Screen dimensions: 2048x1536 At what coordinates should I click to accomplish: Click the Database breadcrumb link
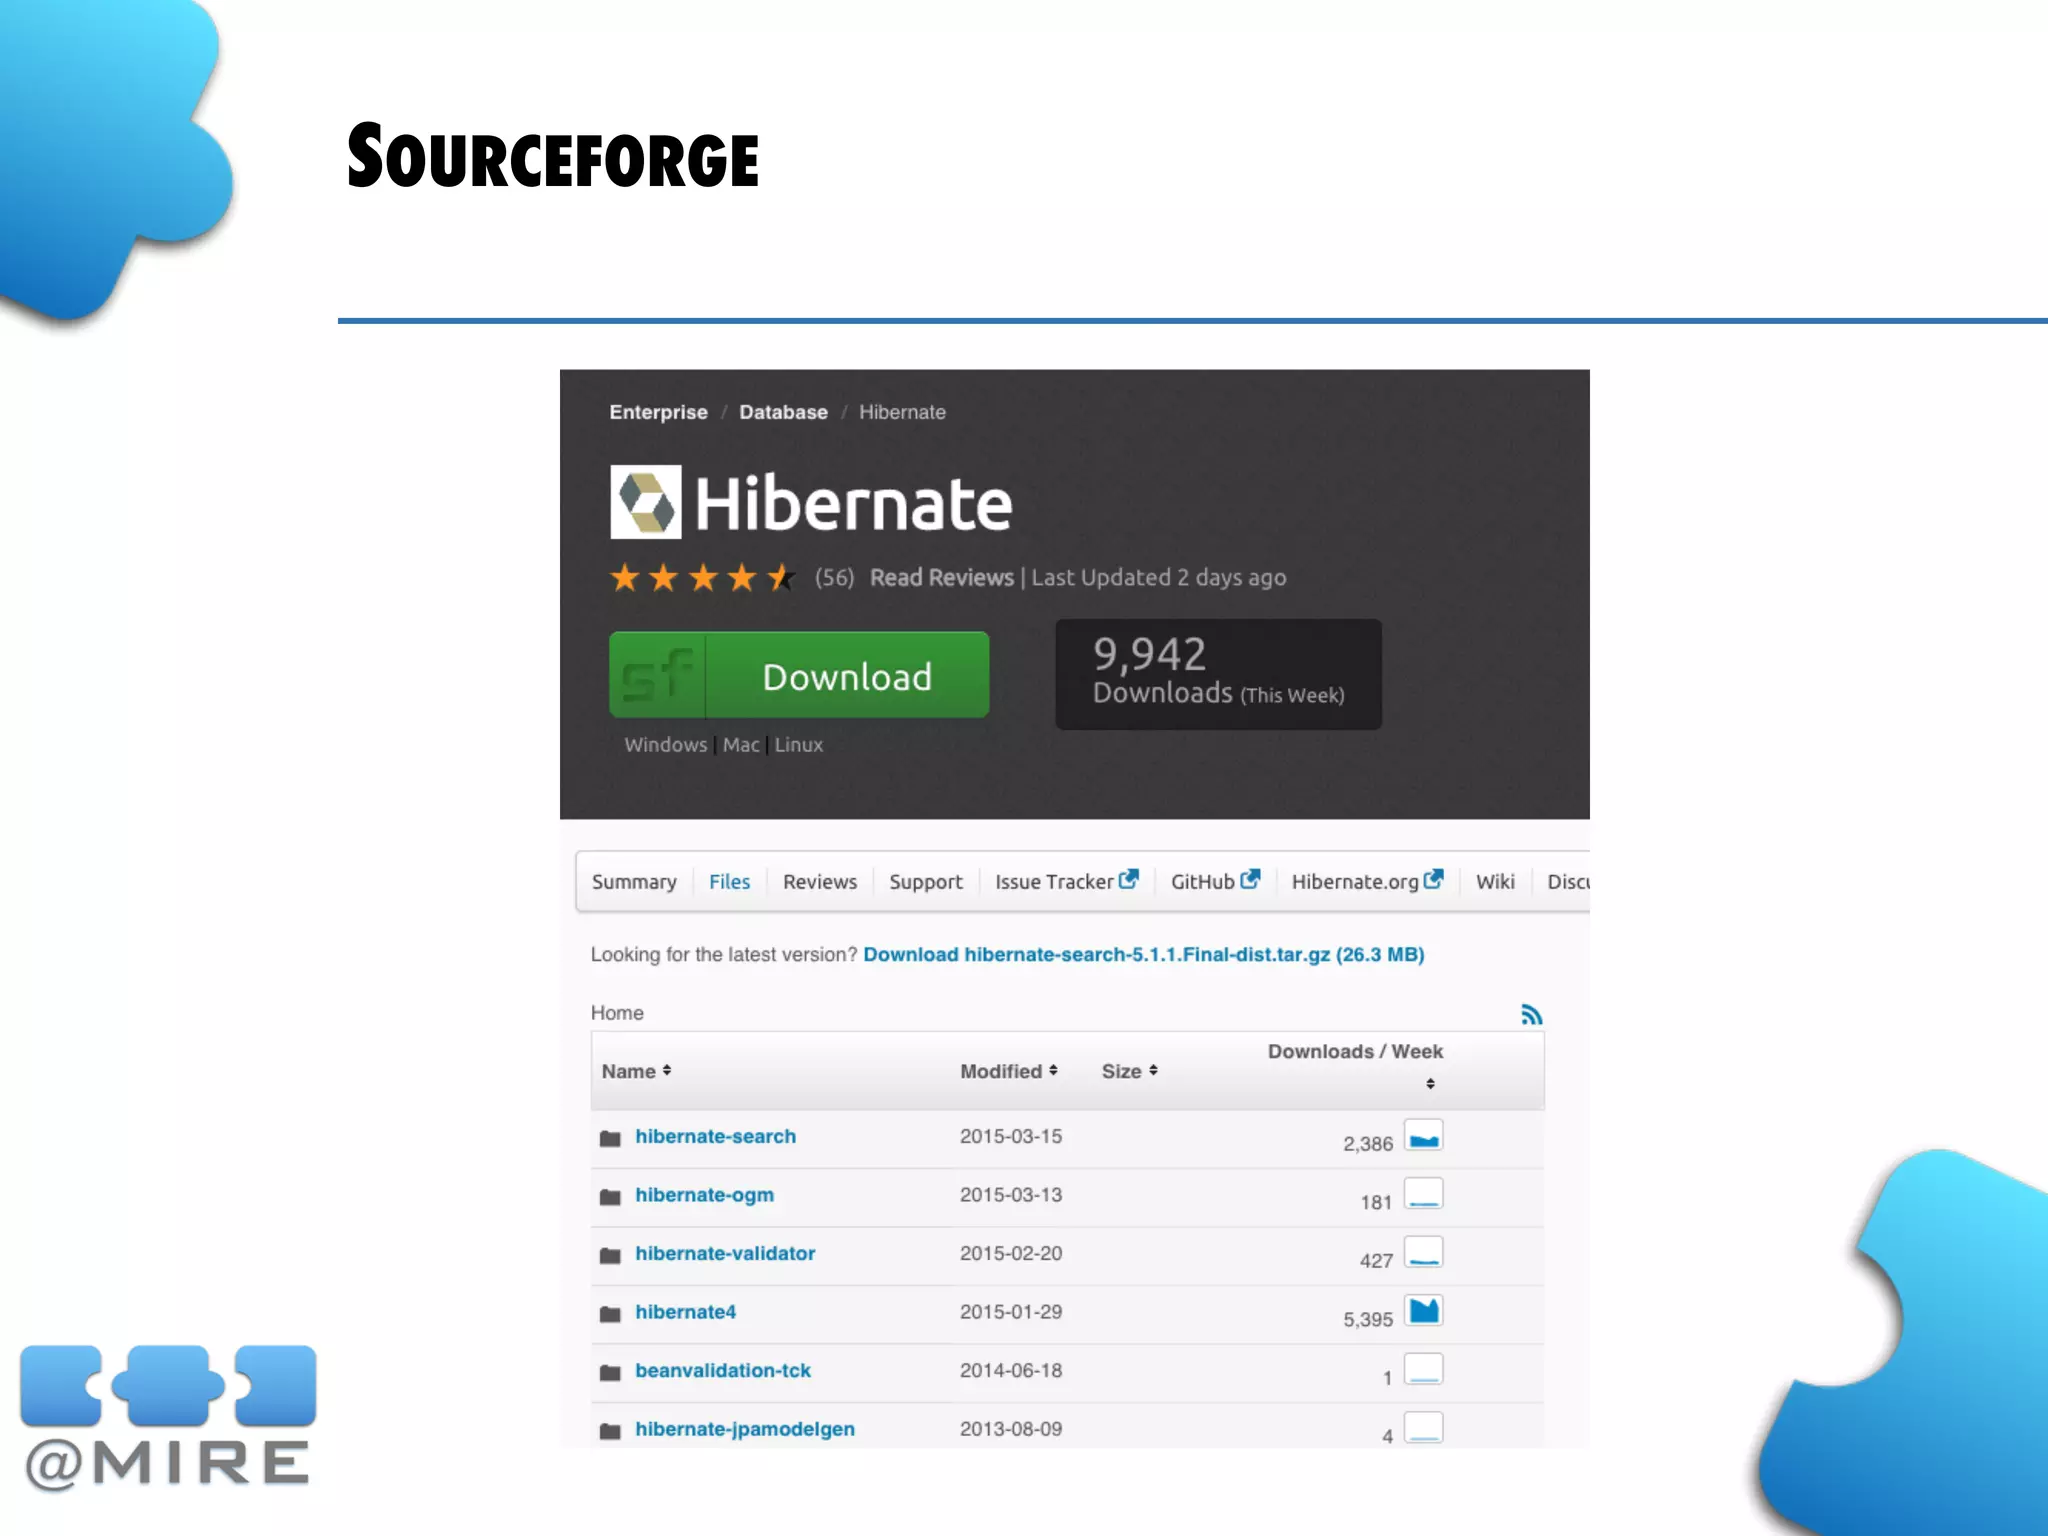tap(783, 412)
